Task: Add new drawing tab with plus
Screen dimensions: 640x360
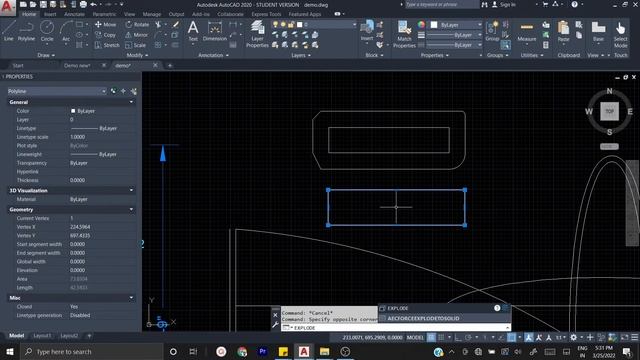Action: coord(170,65)
